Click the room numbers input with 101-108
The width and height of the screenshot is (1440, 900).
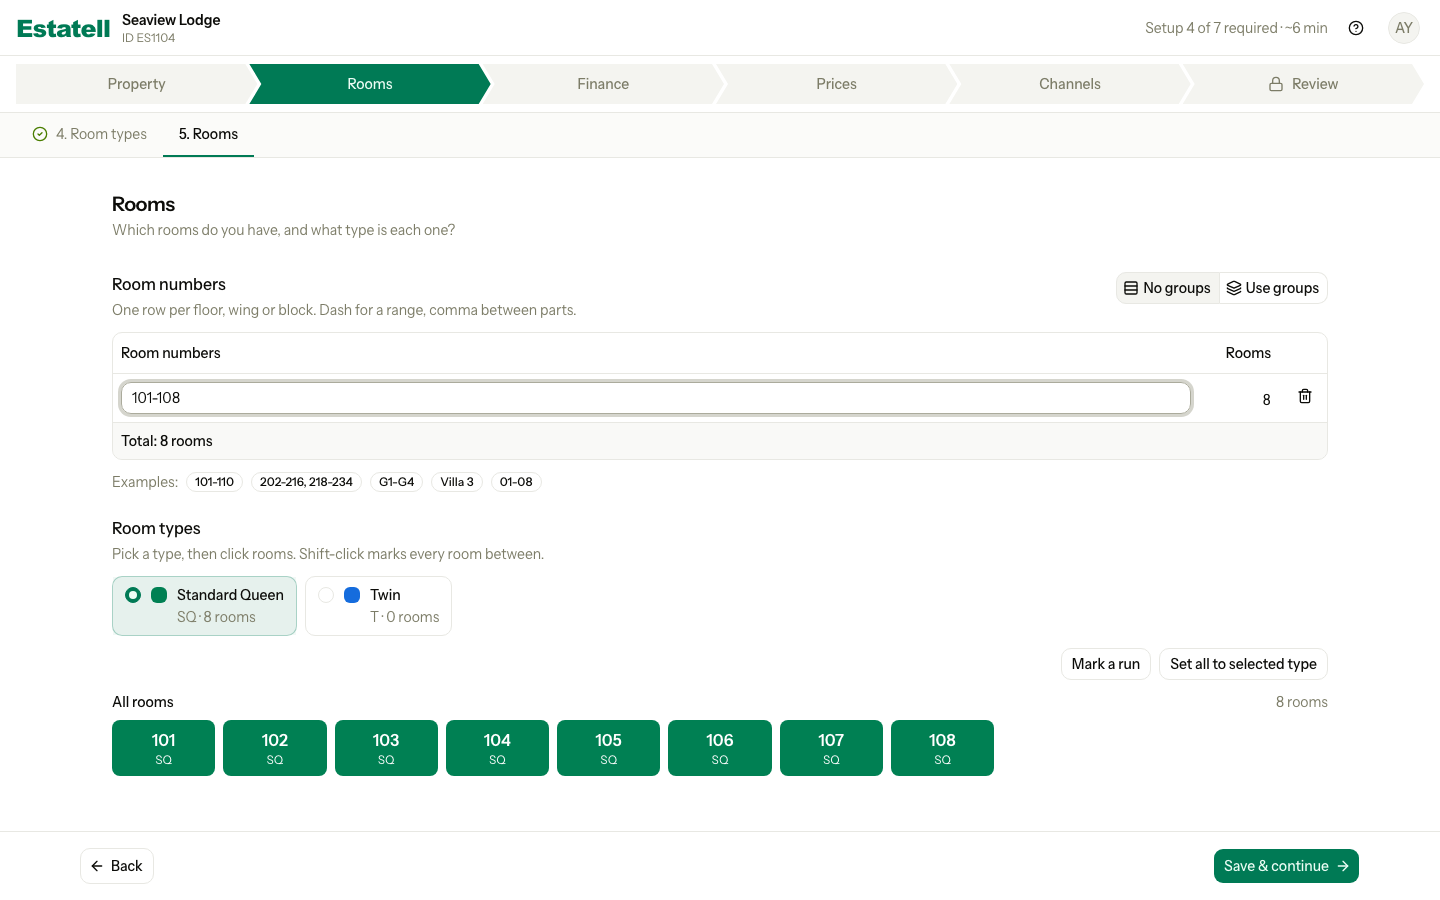[x=656, y=398]
